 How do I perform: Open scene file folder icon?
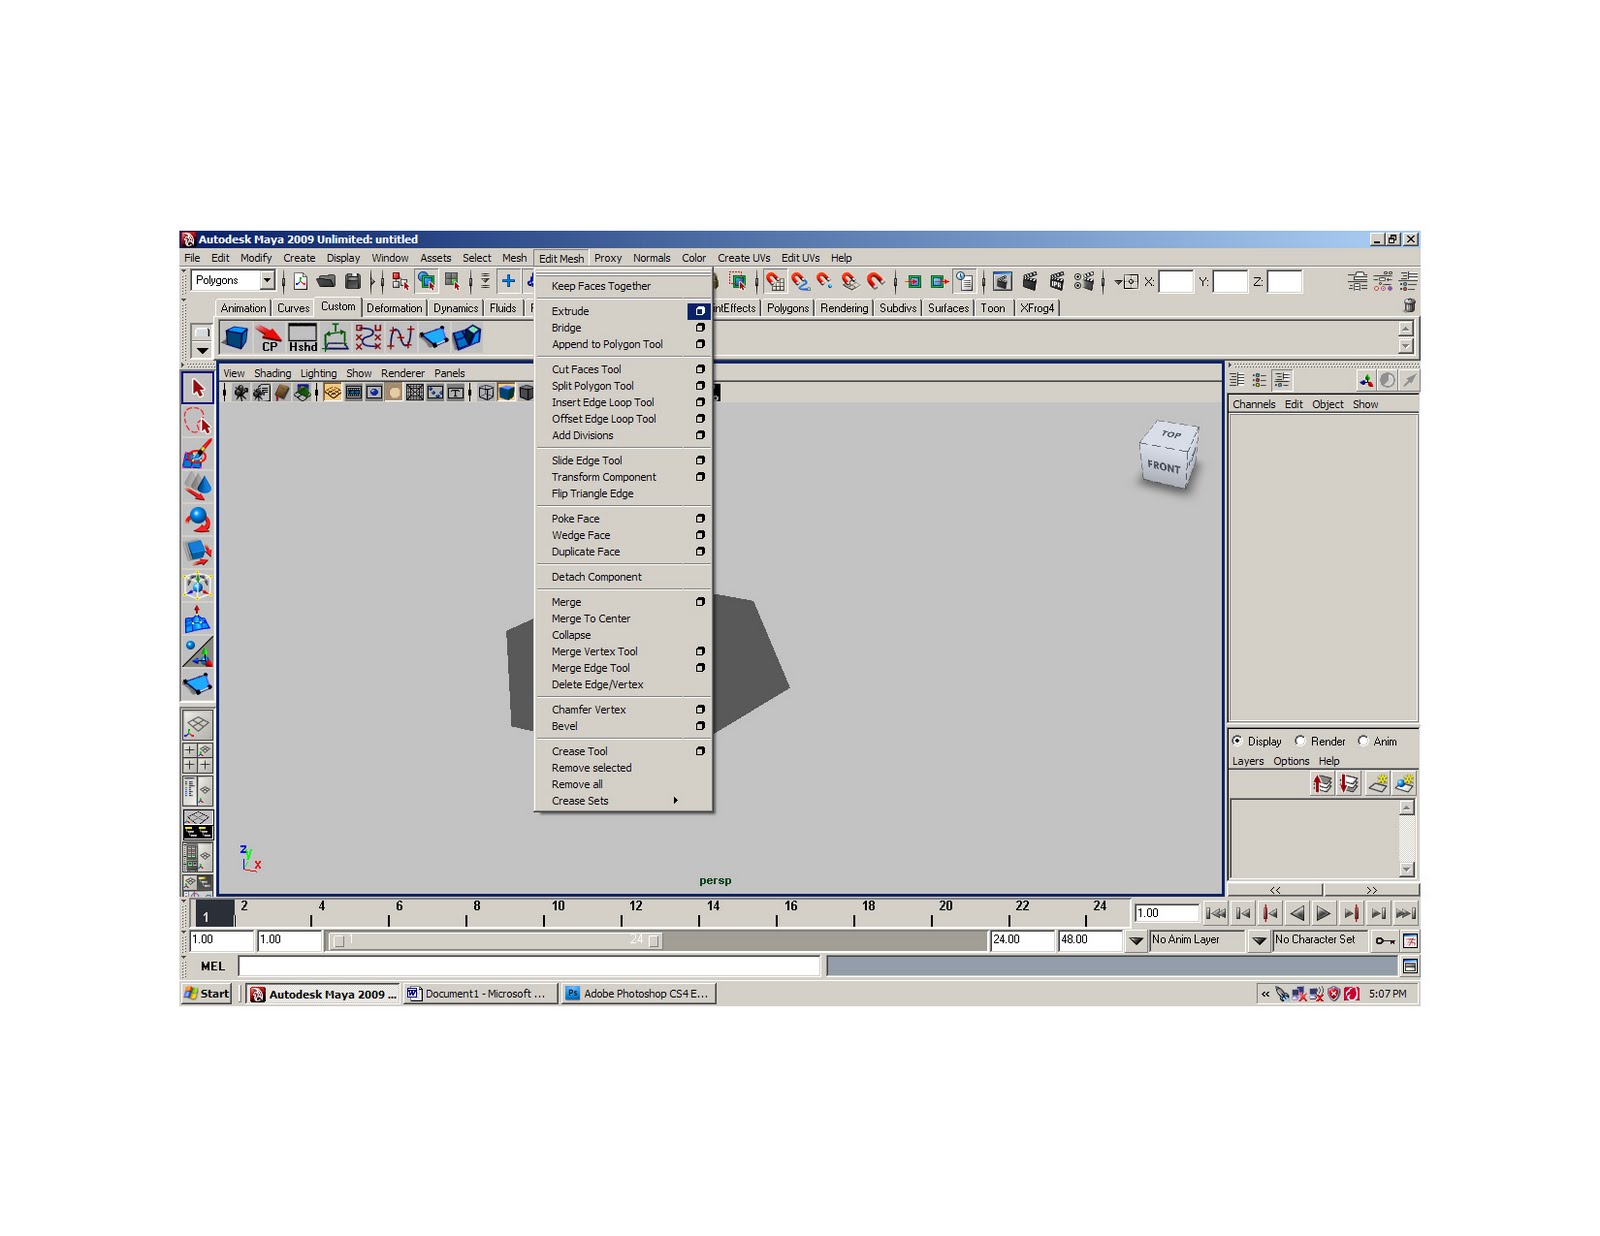[326, 282]
